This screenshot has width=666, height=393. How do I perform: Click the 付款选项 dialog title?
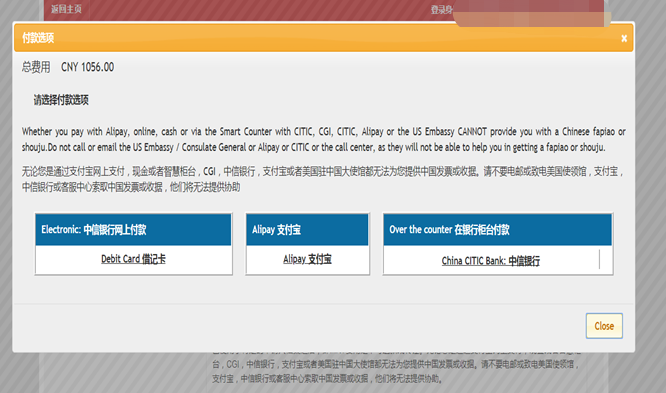click(38, 38)
